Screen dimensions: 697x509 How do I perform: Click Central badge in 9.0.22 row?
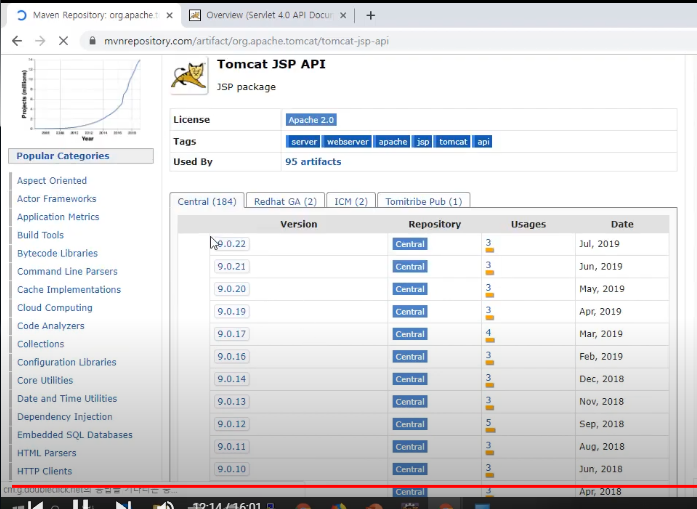[x=410, y=244]
